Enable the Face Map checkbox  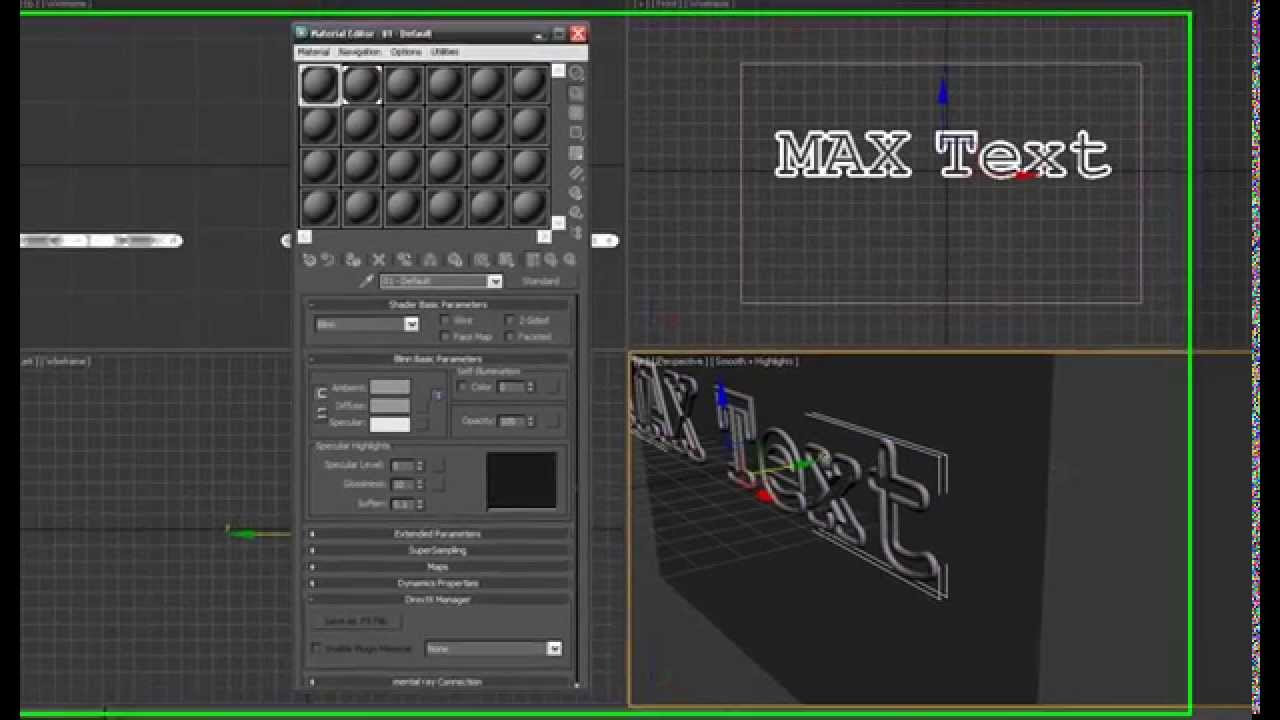(x=446, y=336)
